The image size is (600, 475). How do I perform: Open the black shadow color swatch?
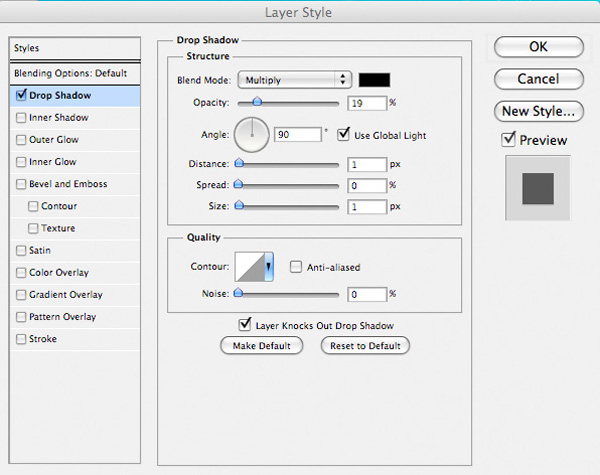(x=374, y=80)
